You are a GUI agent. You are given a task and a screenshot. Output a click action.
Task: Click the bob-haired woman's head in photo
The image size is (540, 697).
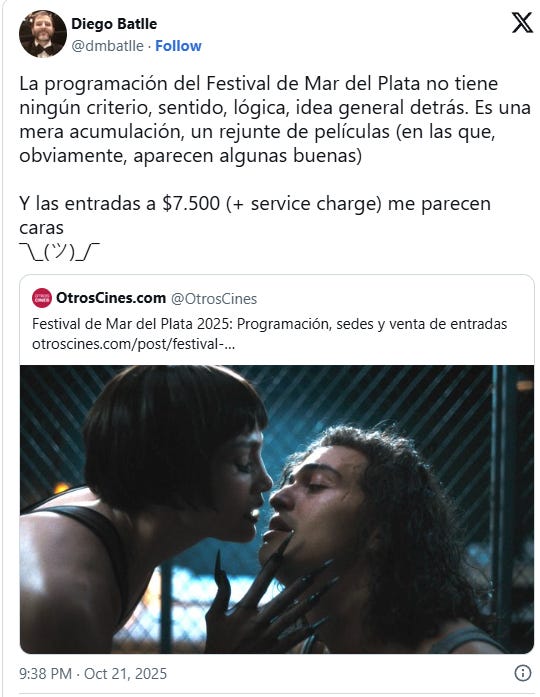point(178,445)
